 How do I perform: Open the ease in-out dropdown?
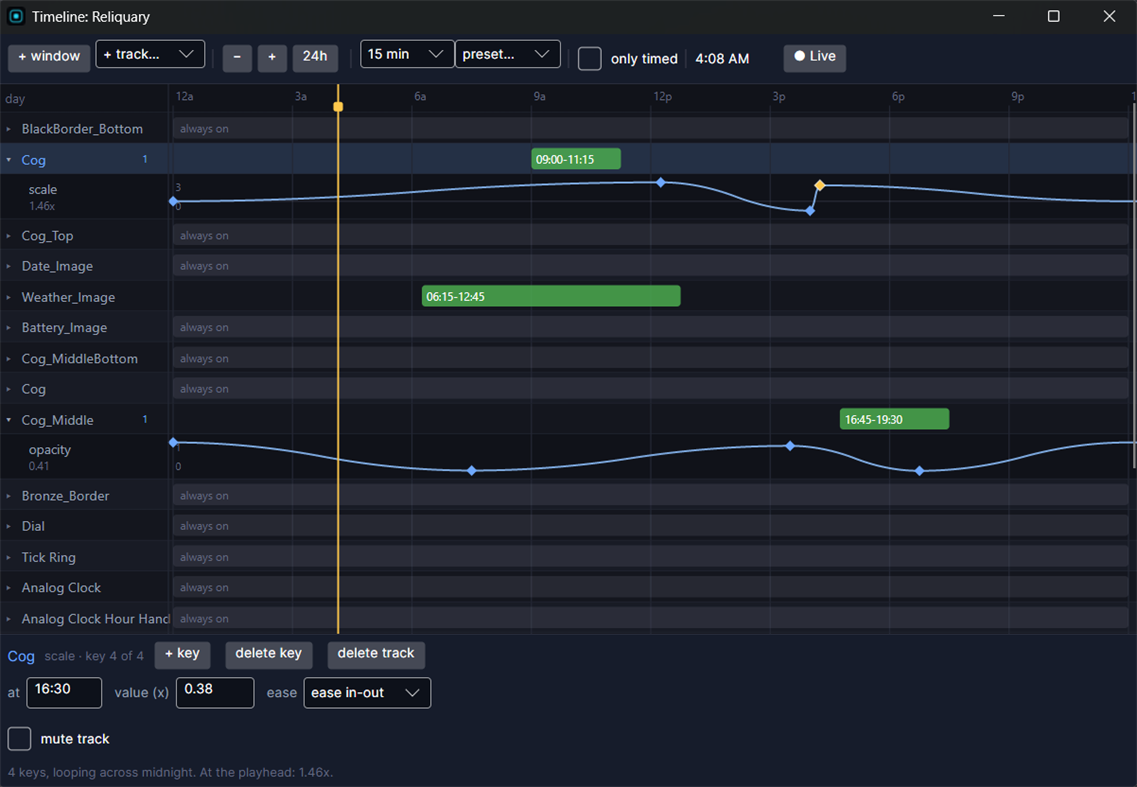[x=367, y=693]
